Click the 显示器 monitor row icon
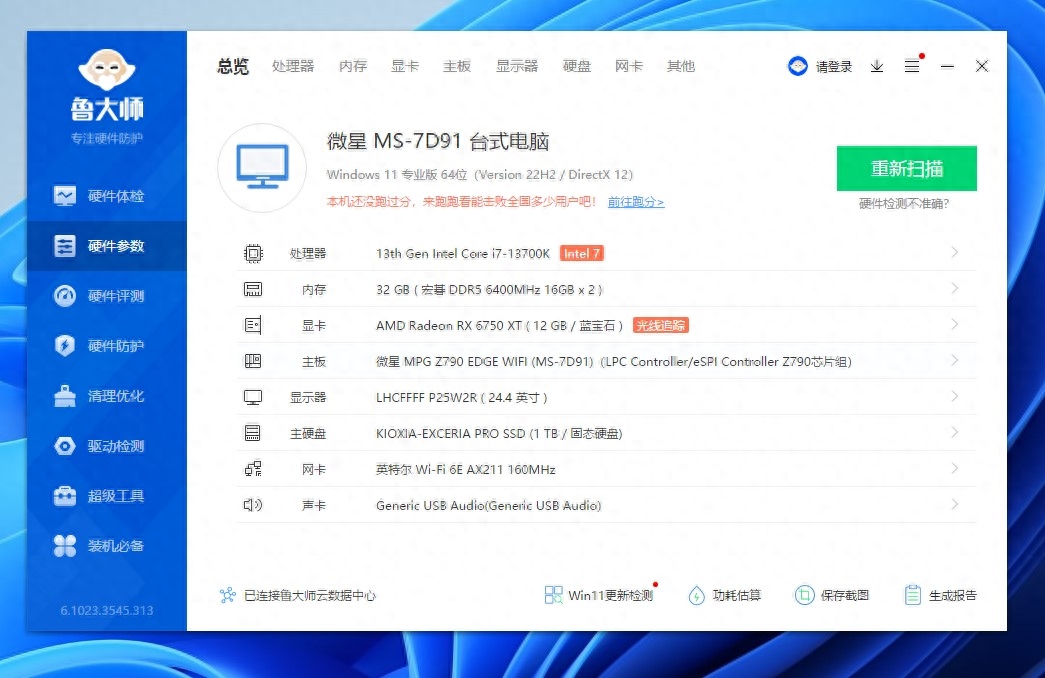 (253, 397)
